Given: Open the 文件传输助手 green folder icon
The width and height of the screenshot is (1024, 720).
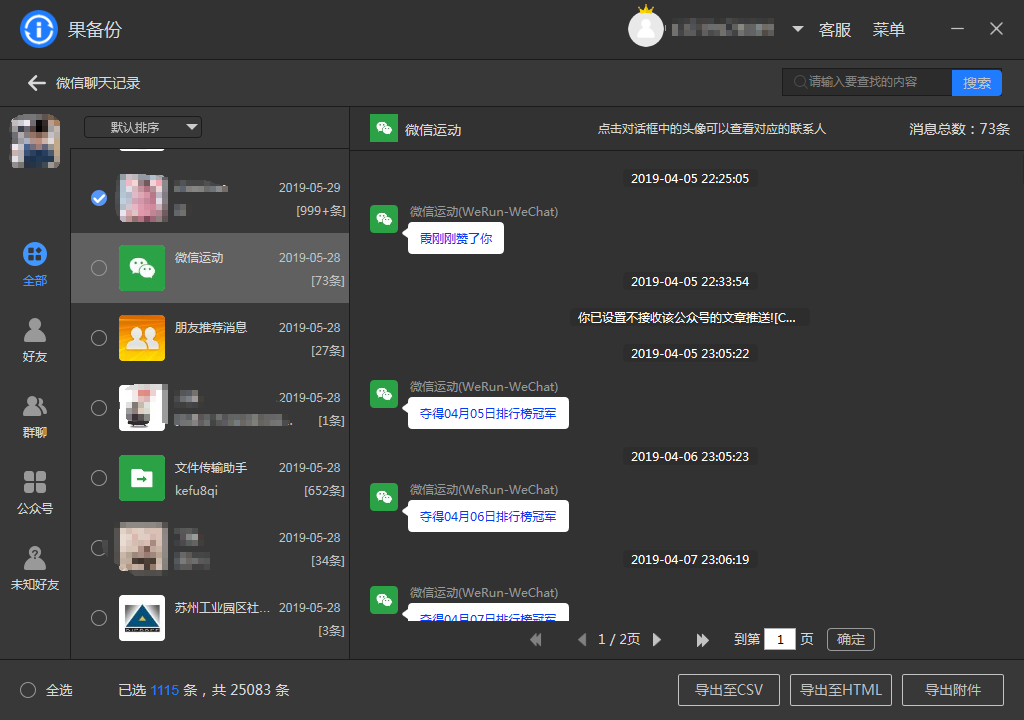Looking at the screenshot, I should 142,478.
